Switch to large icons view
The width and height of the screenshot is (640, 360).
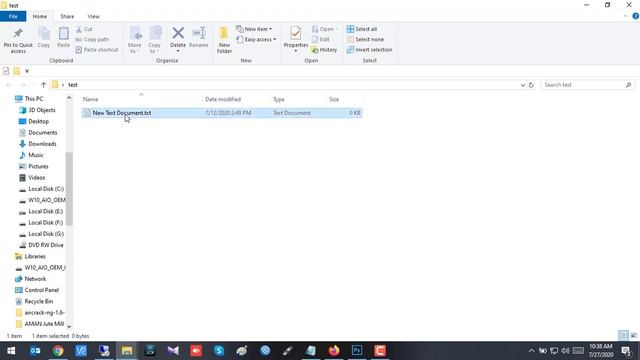tap(633, 336)
